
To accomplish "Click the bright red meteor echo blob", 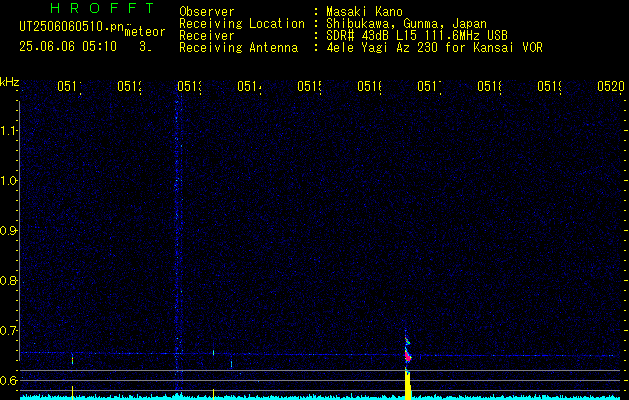I will coord(408,355).
